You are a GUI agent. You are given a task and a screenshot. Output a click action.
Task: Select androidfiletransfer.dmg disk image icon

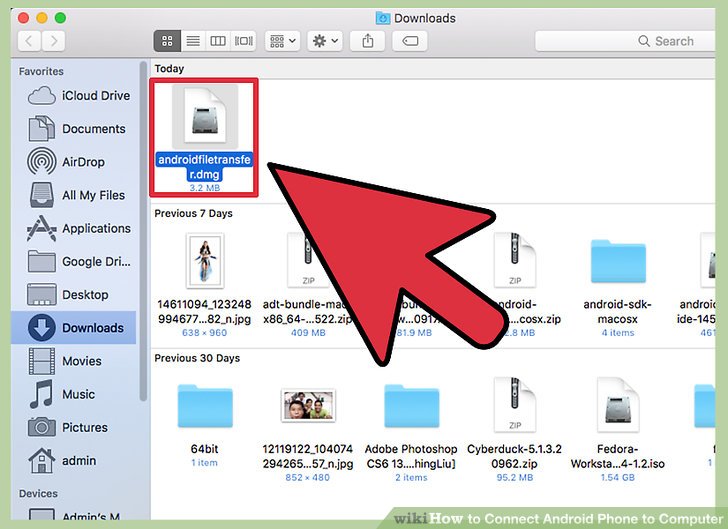point(205,117)
